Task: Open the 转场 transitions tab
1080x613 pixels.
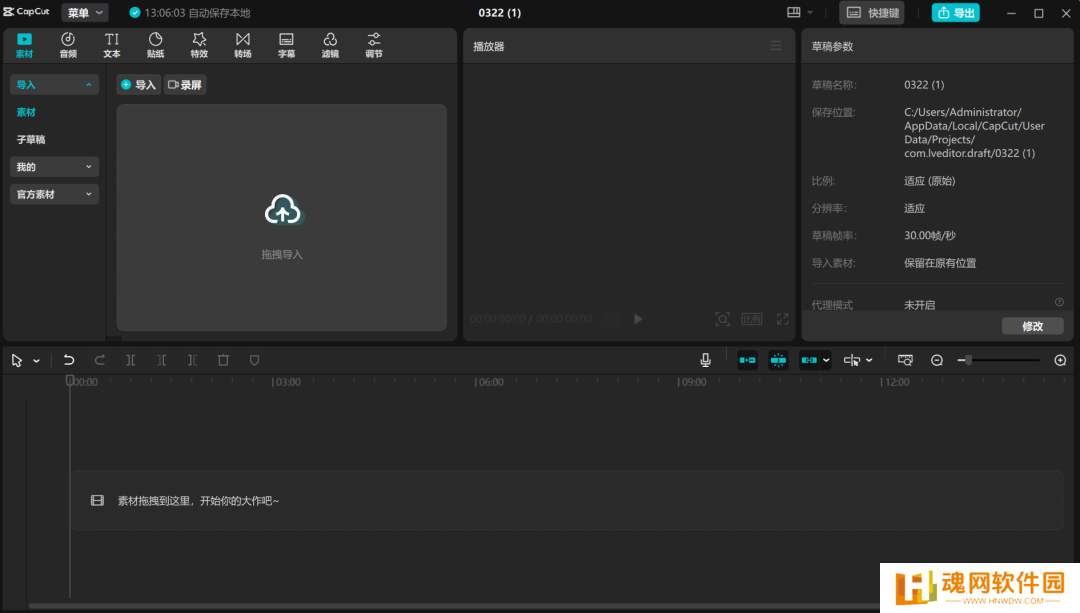Action: click(x=242, y=45)
